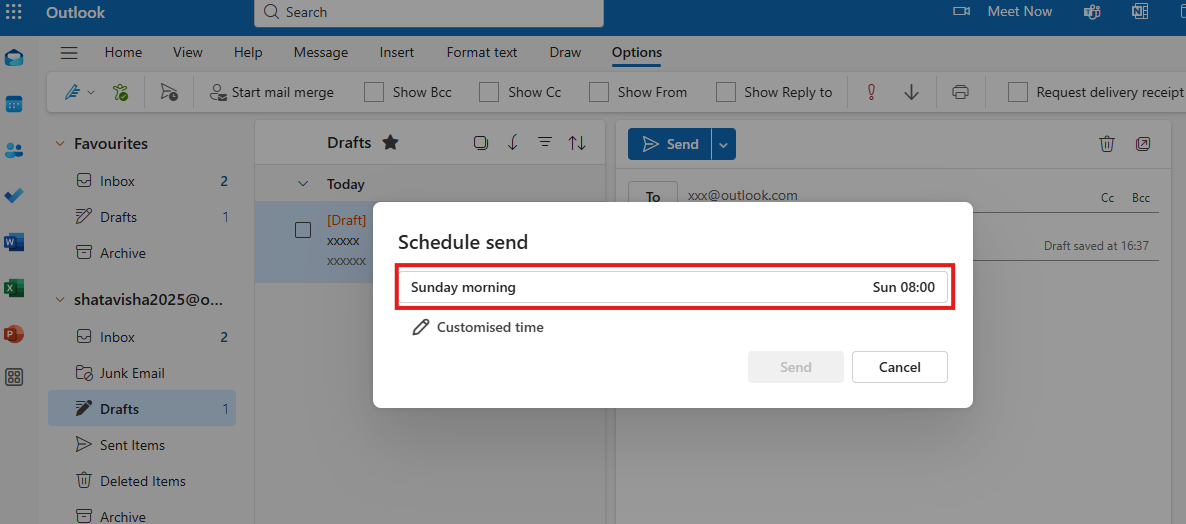Open Deleted Items folder
The width and height of the screenshot is (1186, 524).
coord(141,482)
